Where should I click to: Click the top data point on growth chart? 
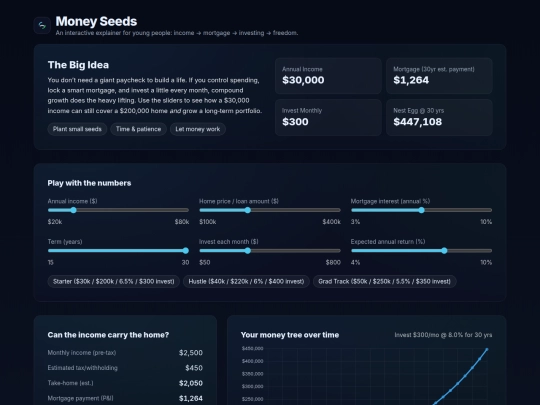click(487, 350)
